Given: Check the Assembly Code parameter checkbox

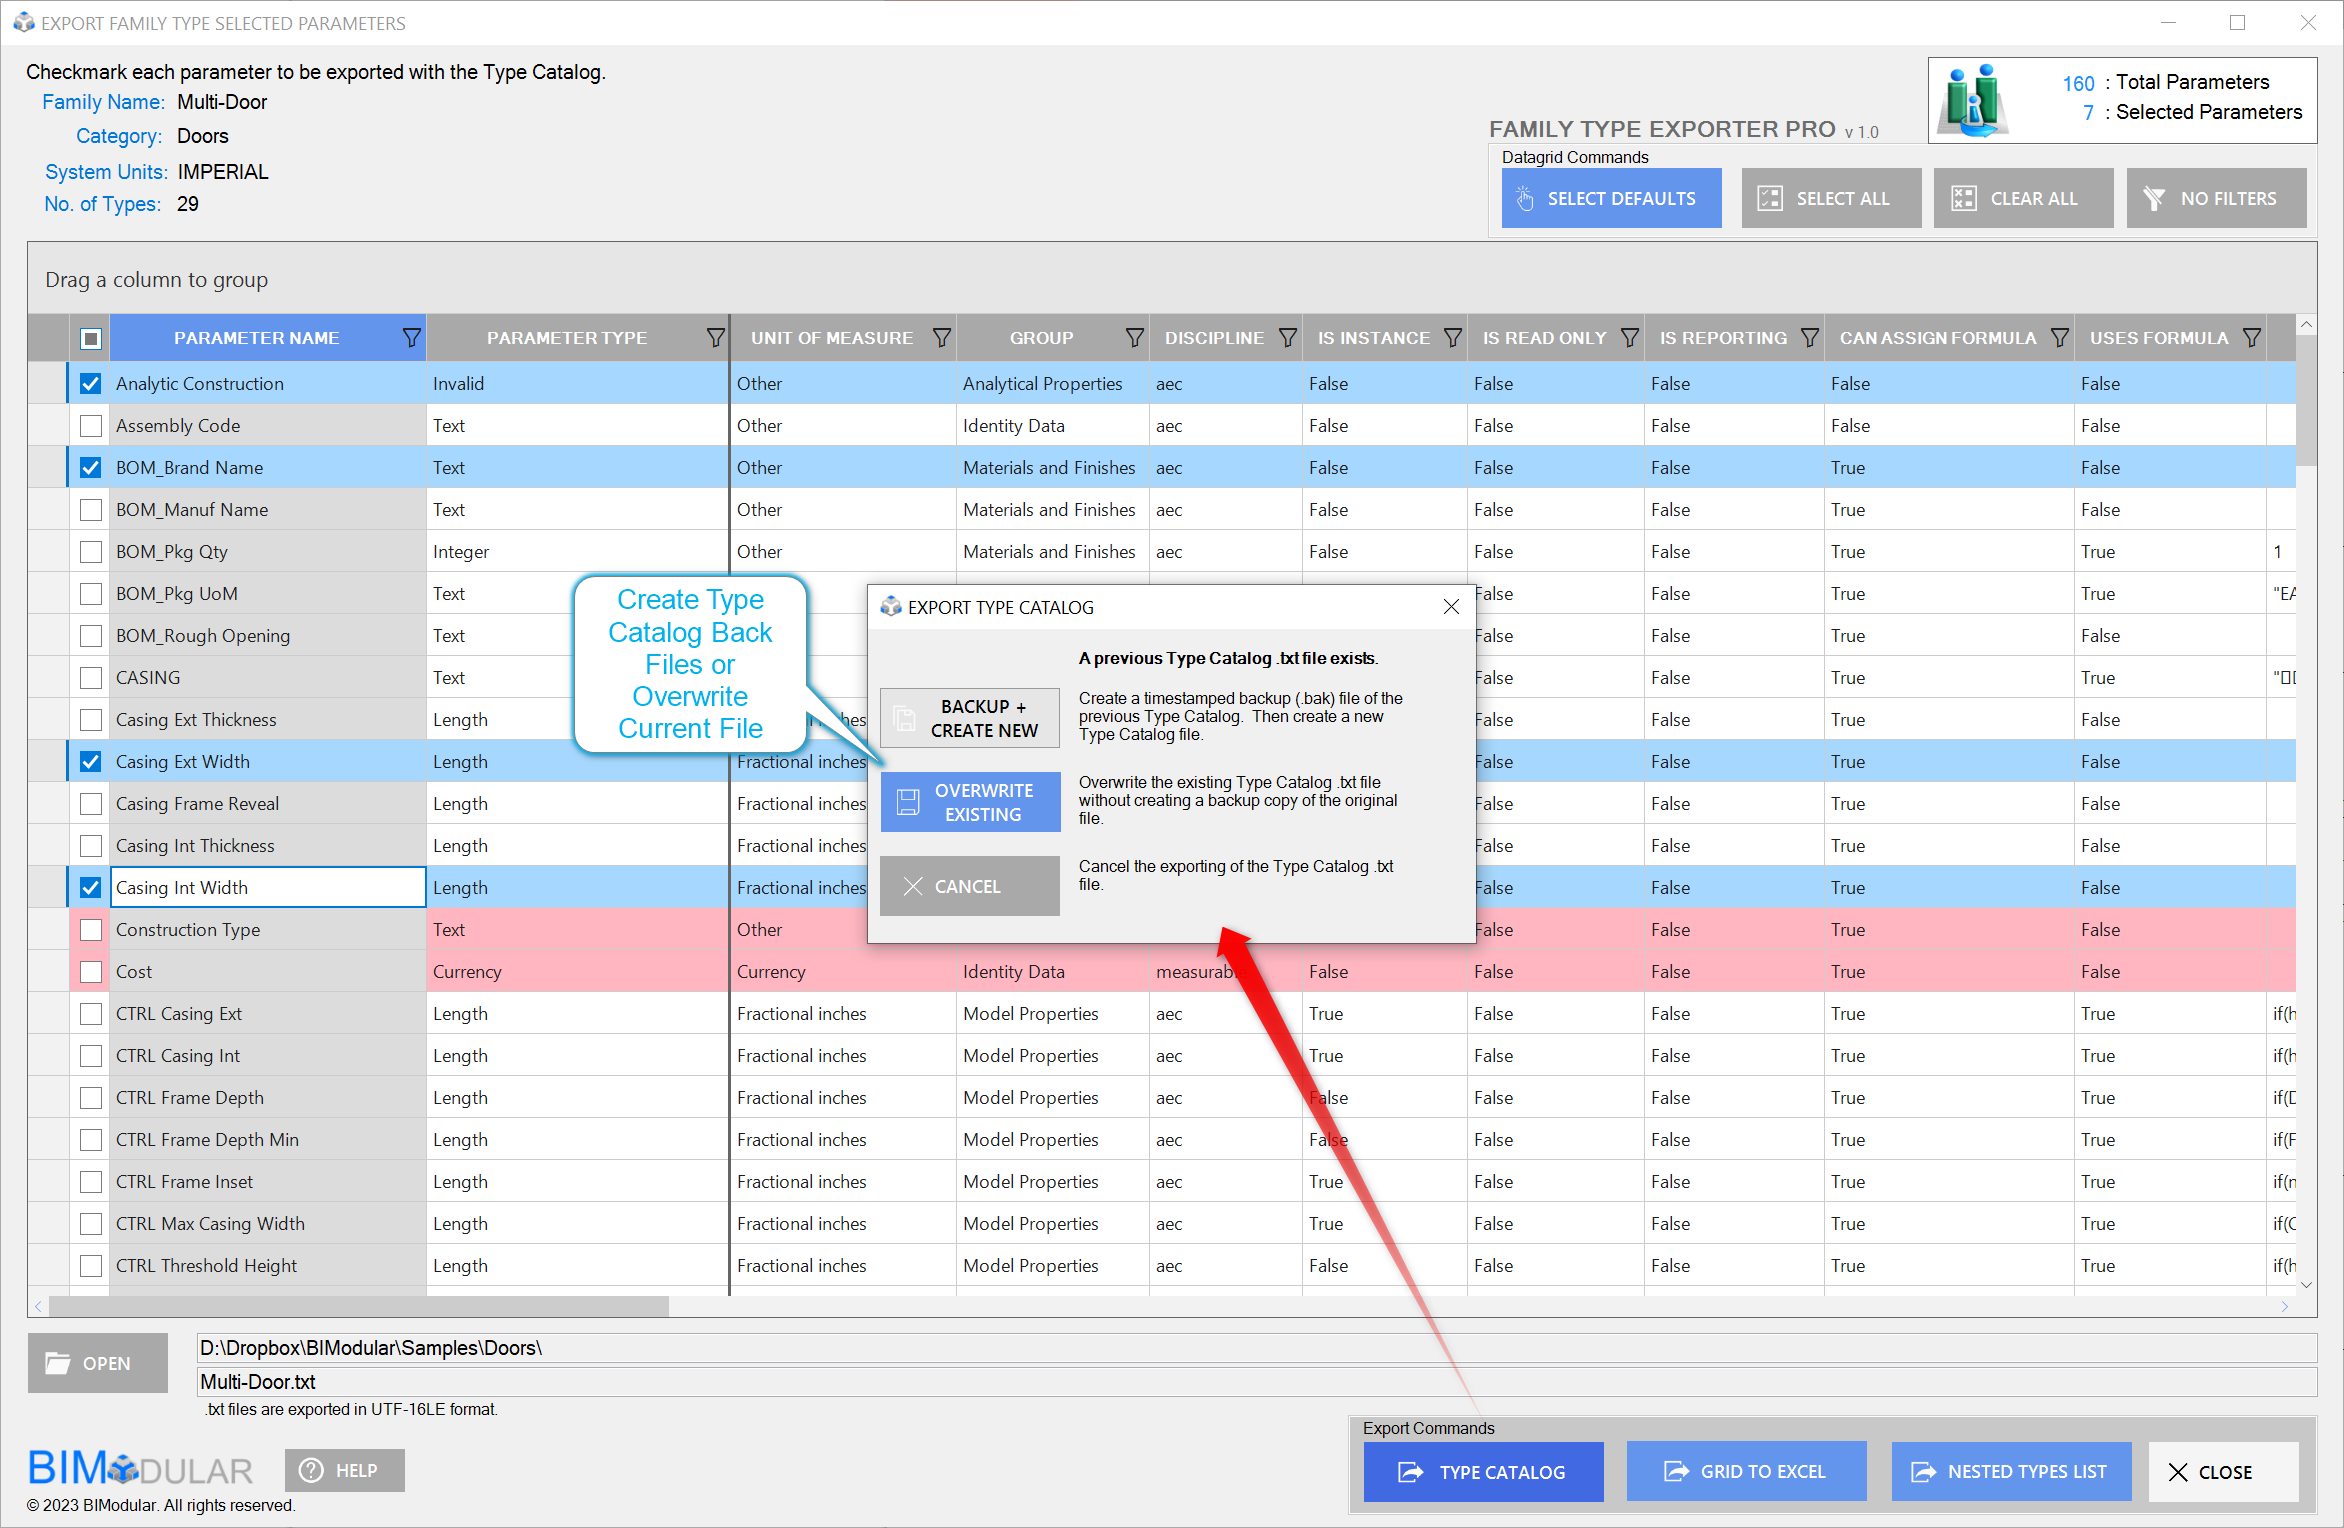Looking at the screenshot, I should (90, 426).
